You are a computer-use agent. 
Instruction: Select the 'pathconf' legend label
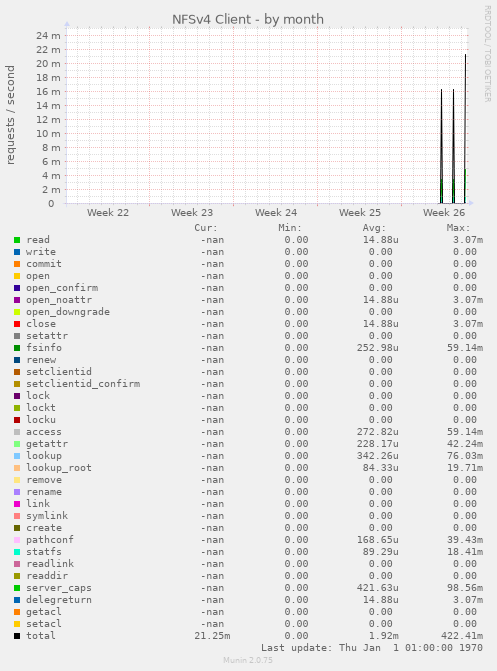[50, 540]
